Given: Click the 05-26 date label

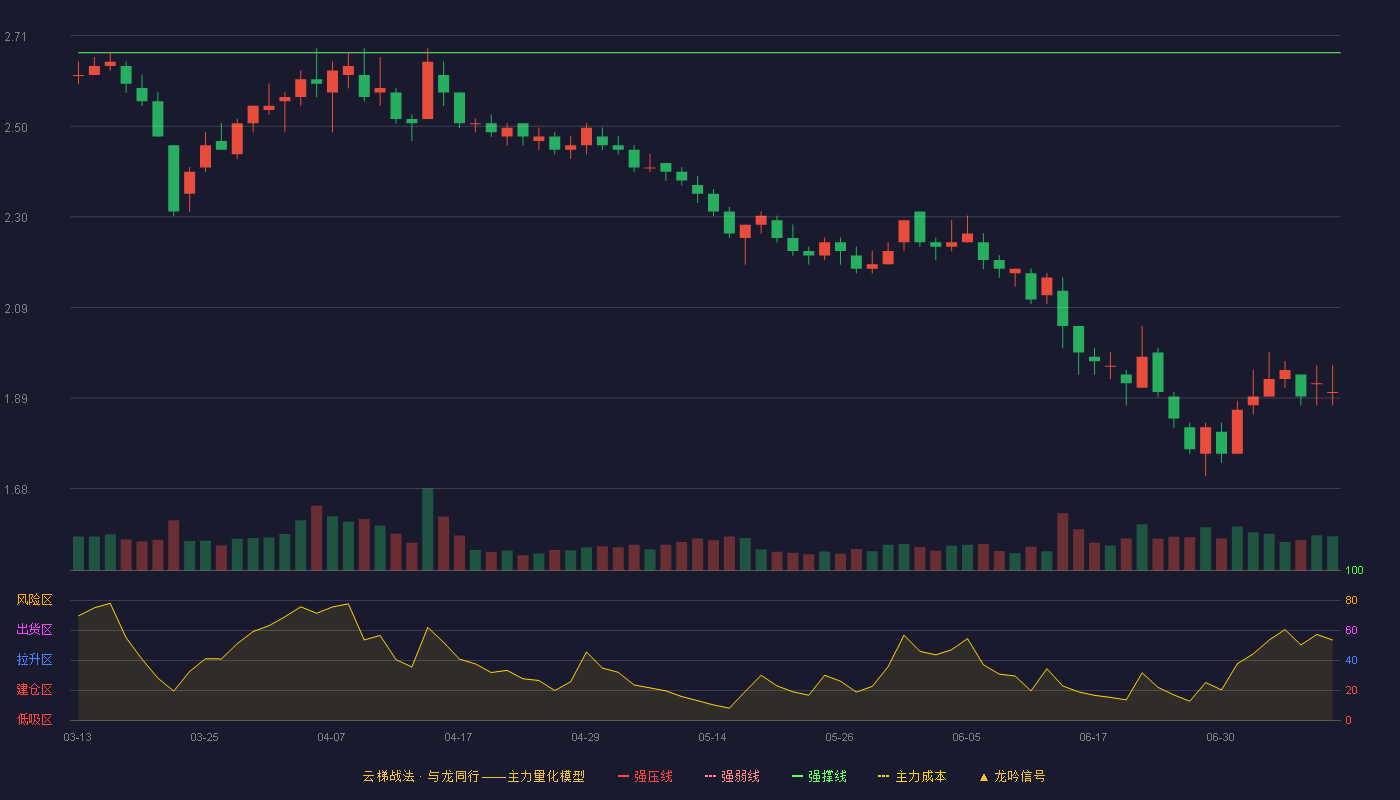Looking at the screenshot, I should [839, 737].
